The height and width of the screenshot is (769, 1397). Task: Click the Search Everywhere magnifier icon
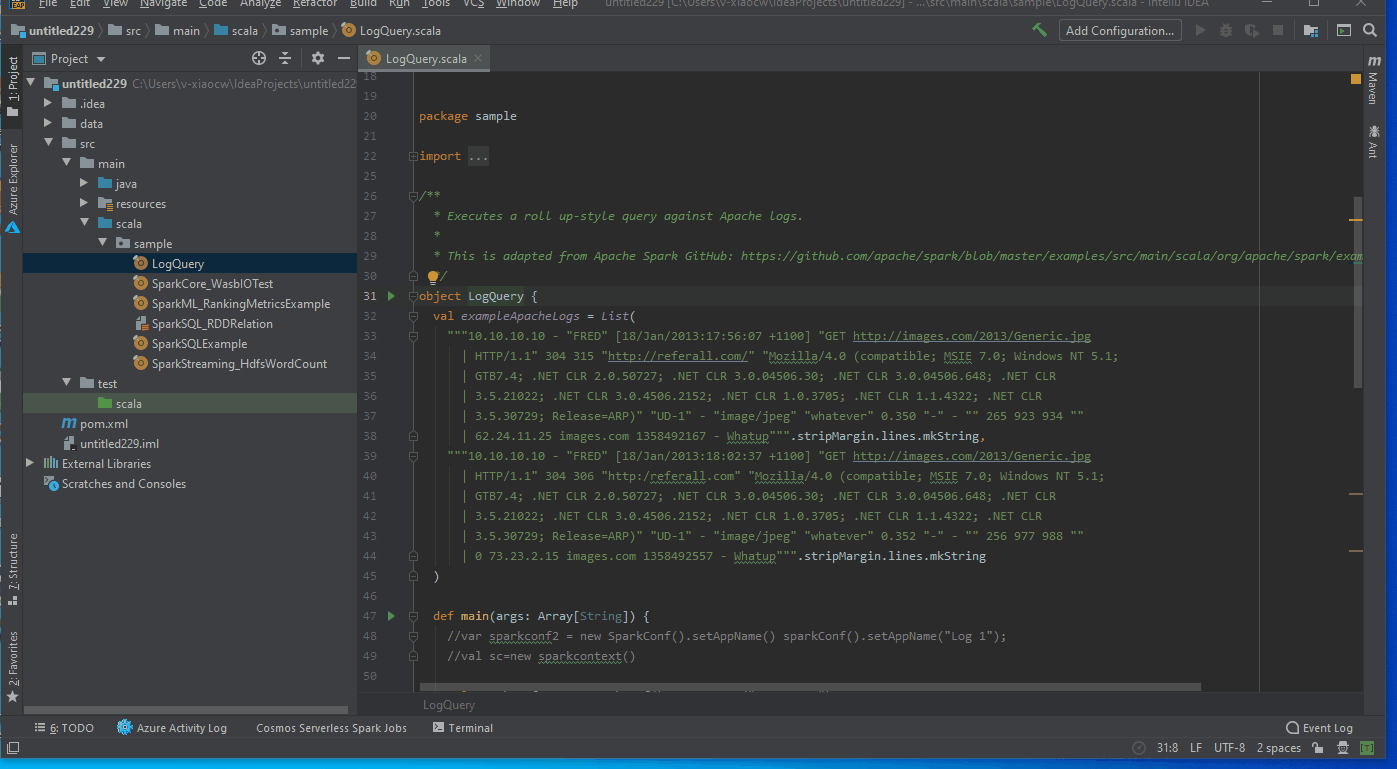click(x=1370, y=30)
